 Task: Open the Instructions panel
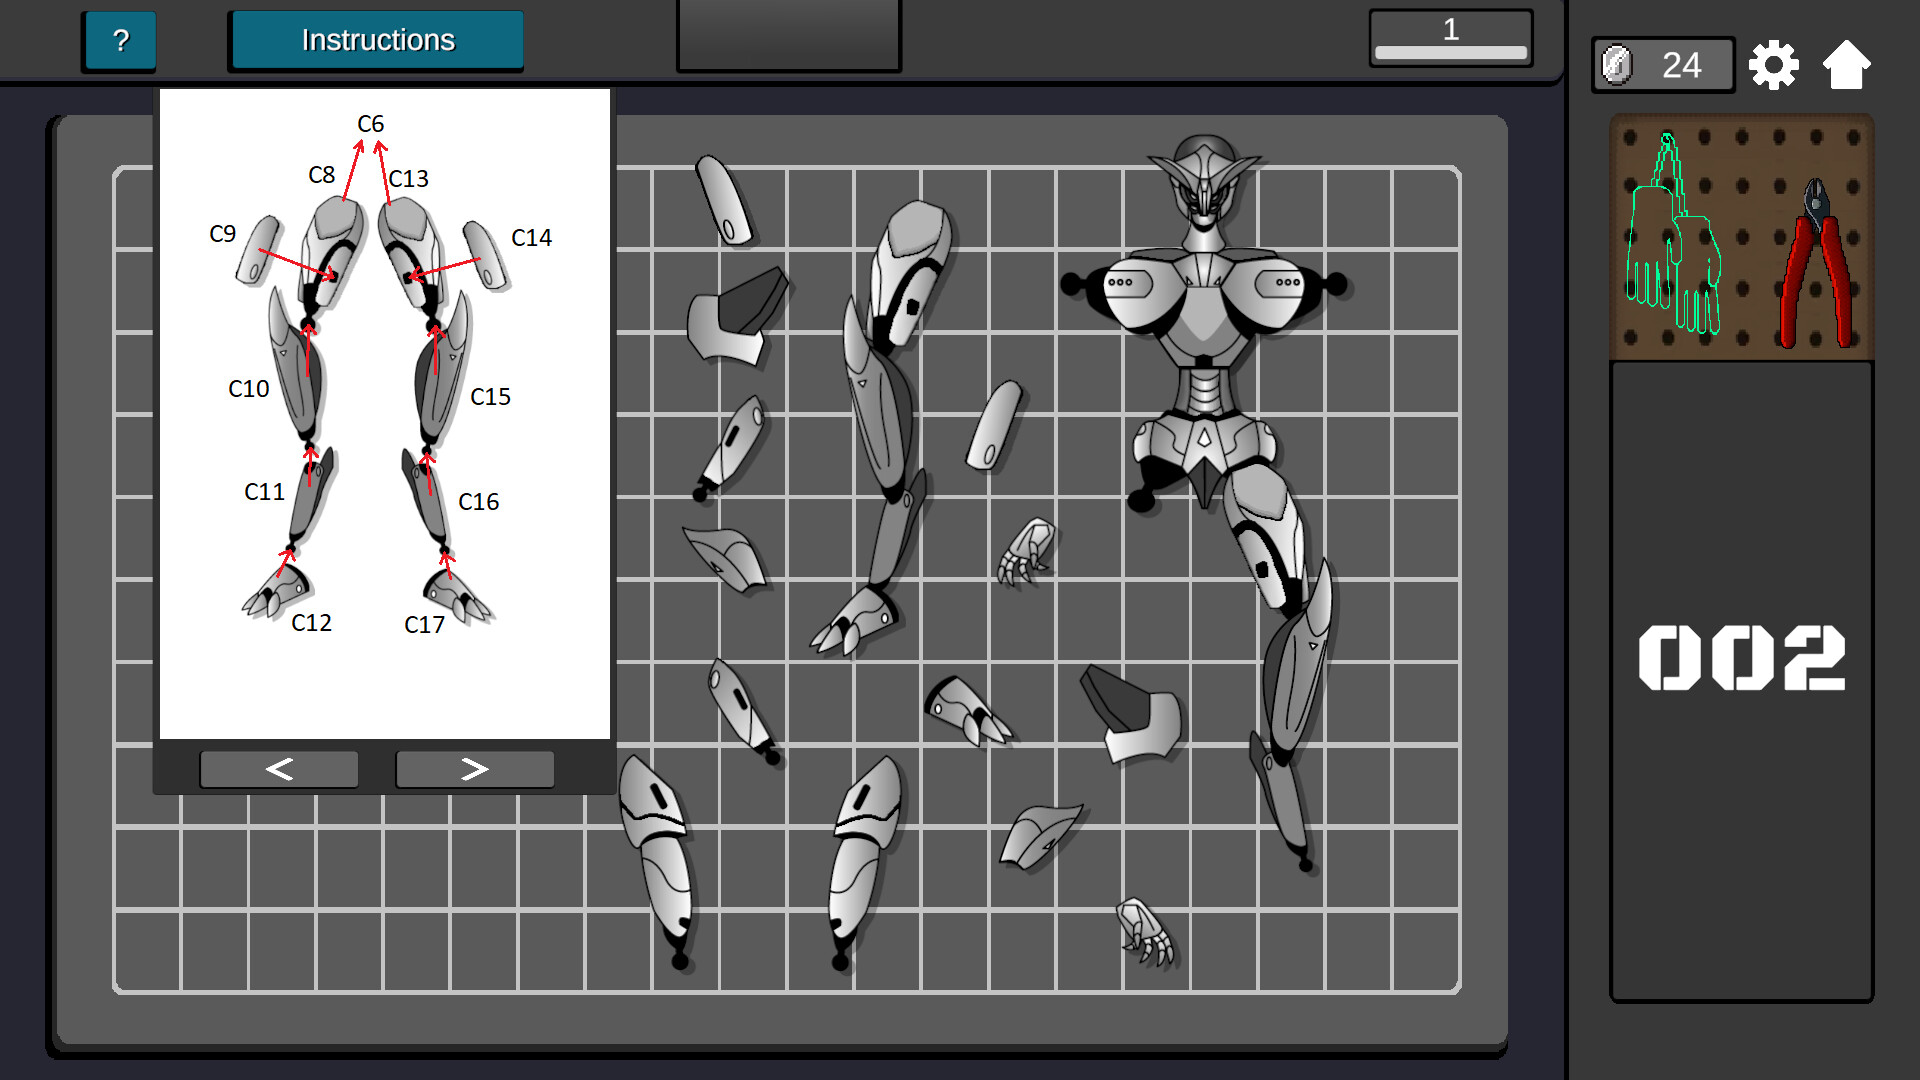[x=376, y=40]
